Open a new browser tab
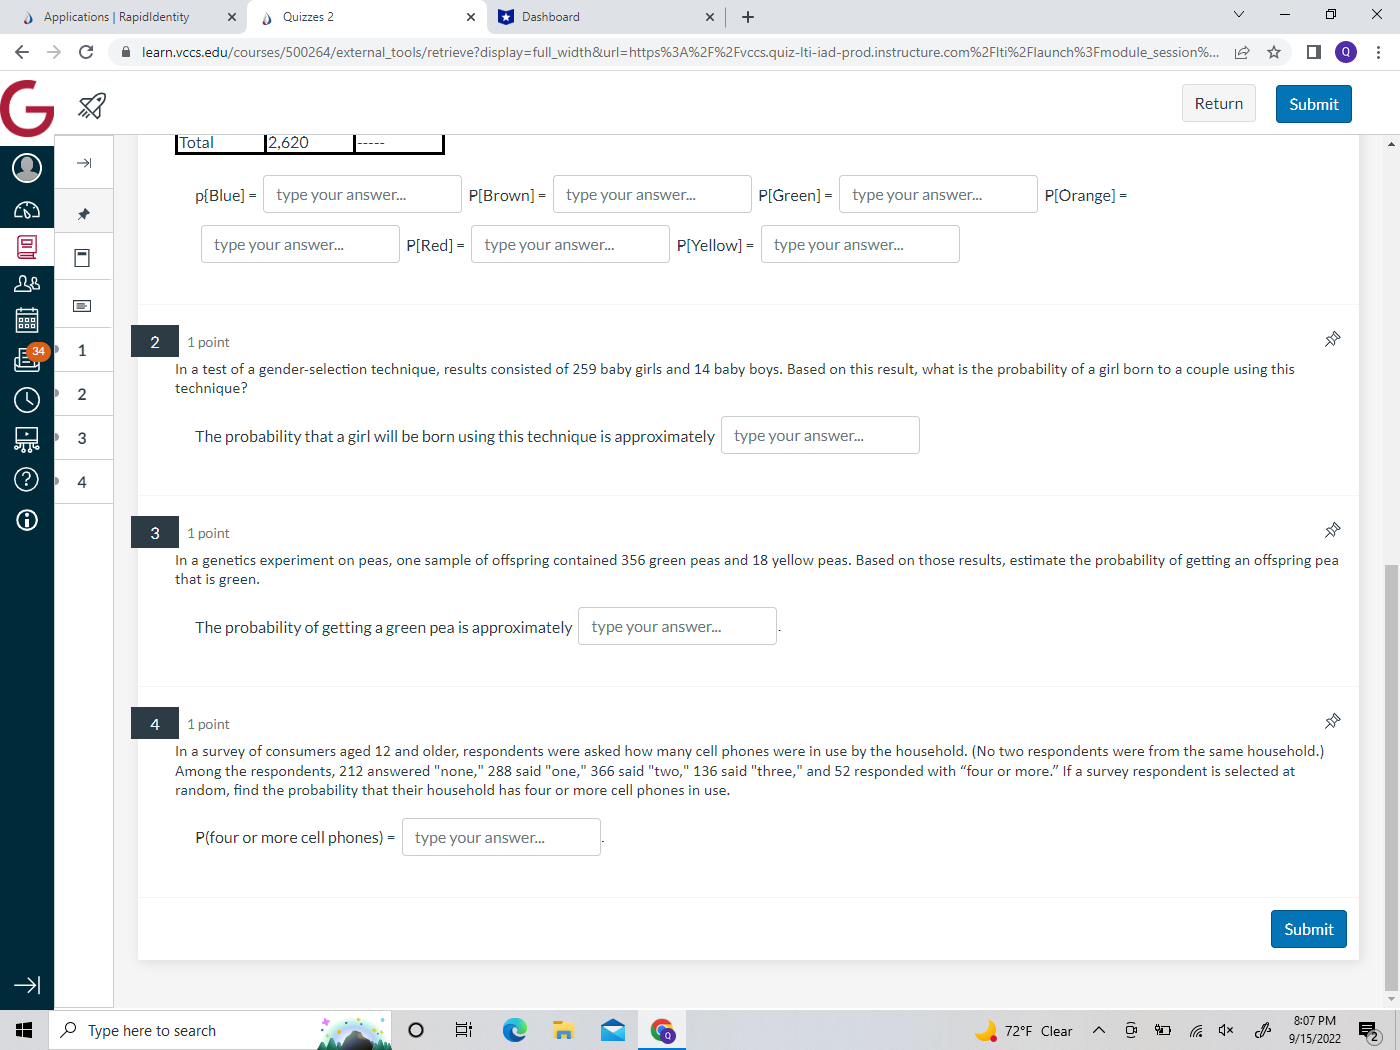 click(x=748, y=17)
